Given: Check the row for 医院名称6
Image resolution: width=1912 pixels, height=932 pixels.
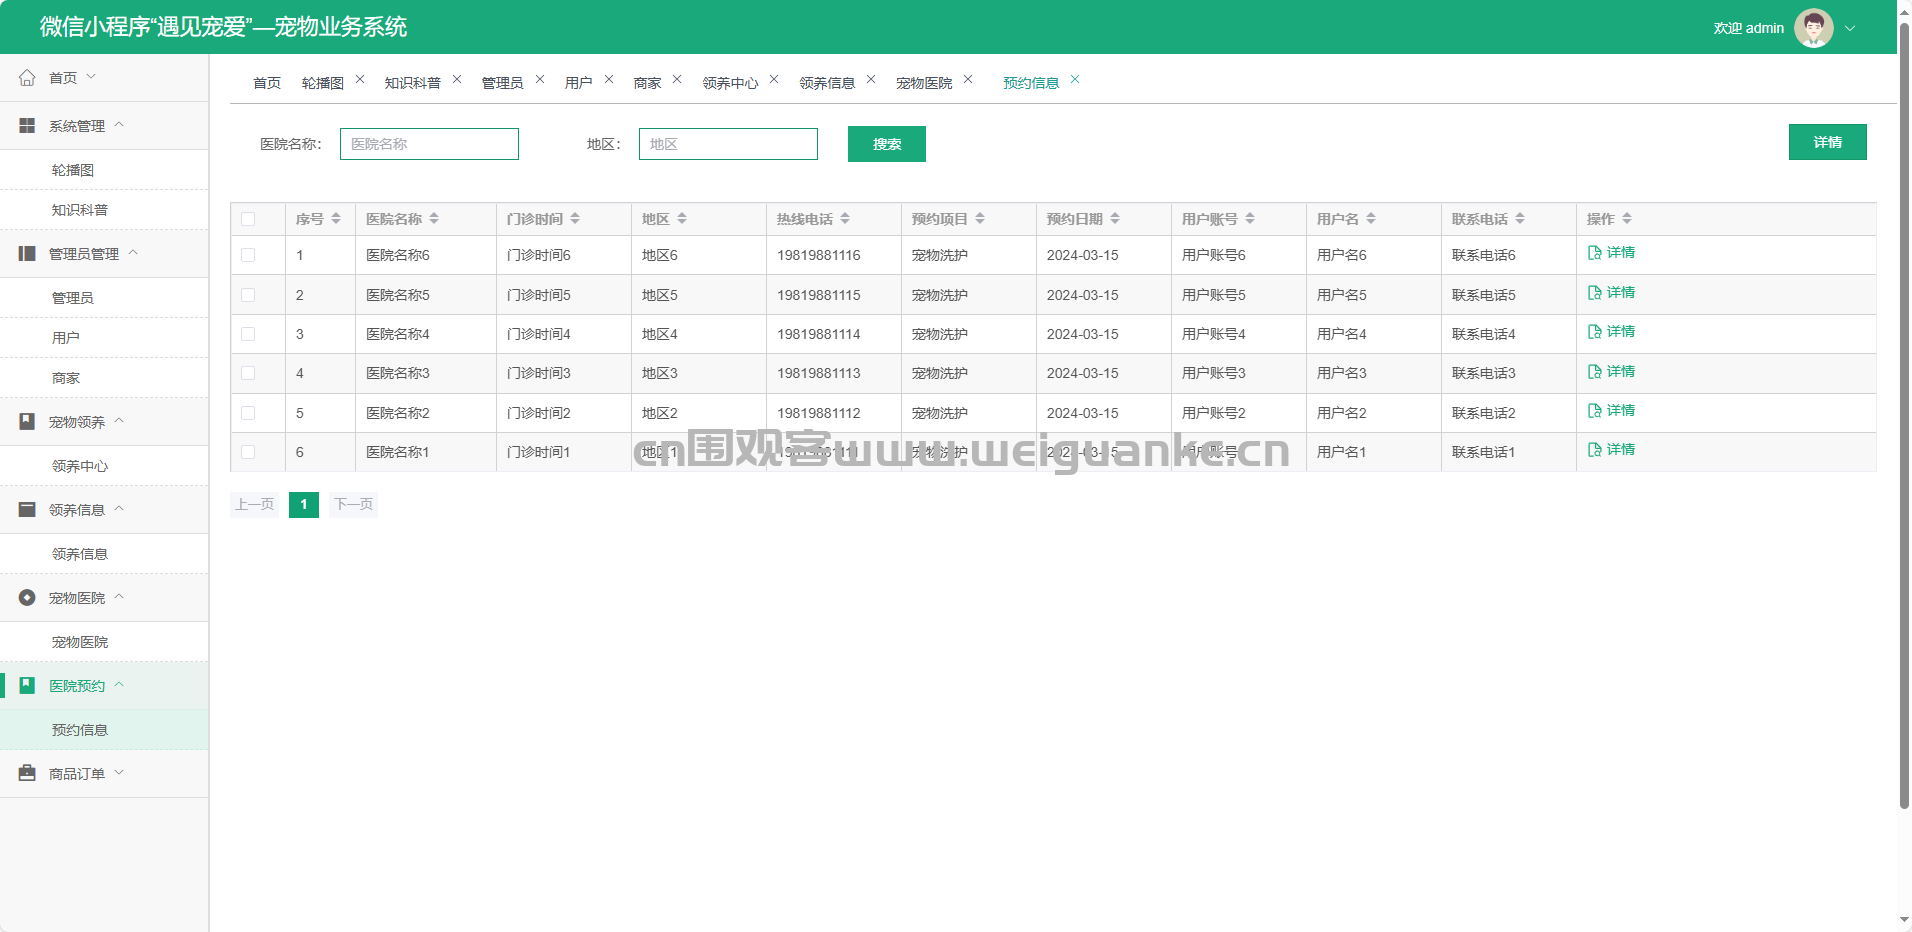Looking at the screenshot, I should coord(248,255).
